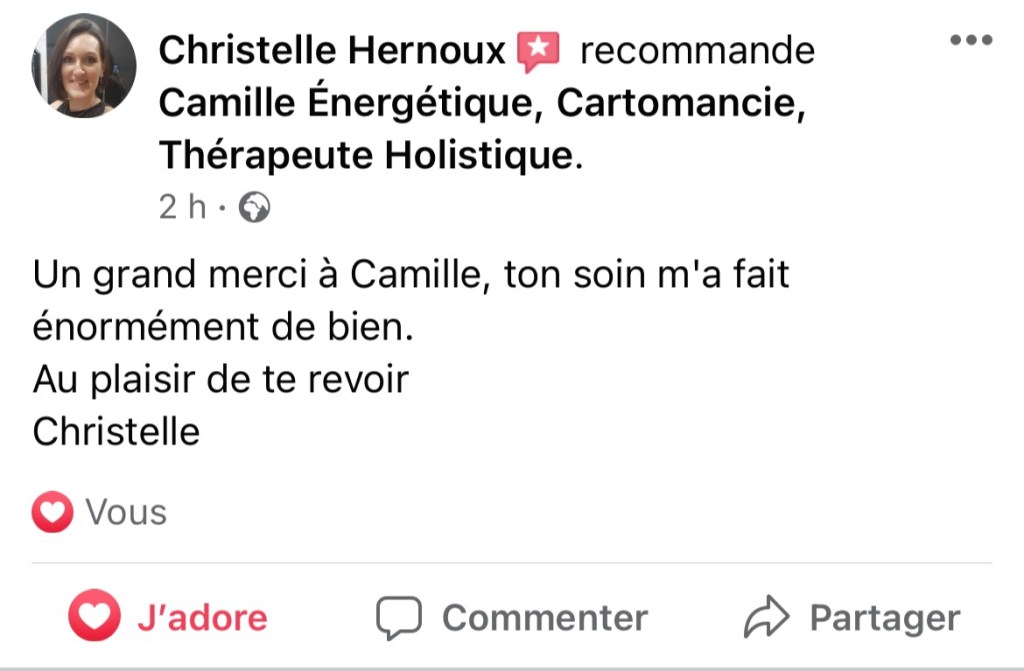The height and width of the screenshot is (671, 1024).
Task: Open the reactions list by clicking "Vous"
Action: tap(126, 513)
